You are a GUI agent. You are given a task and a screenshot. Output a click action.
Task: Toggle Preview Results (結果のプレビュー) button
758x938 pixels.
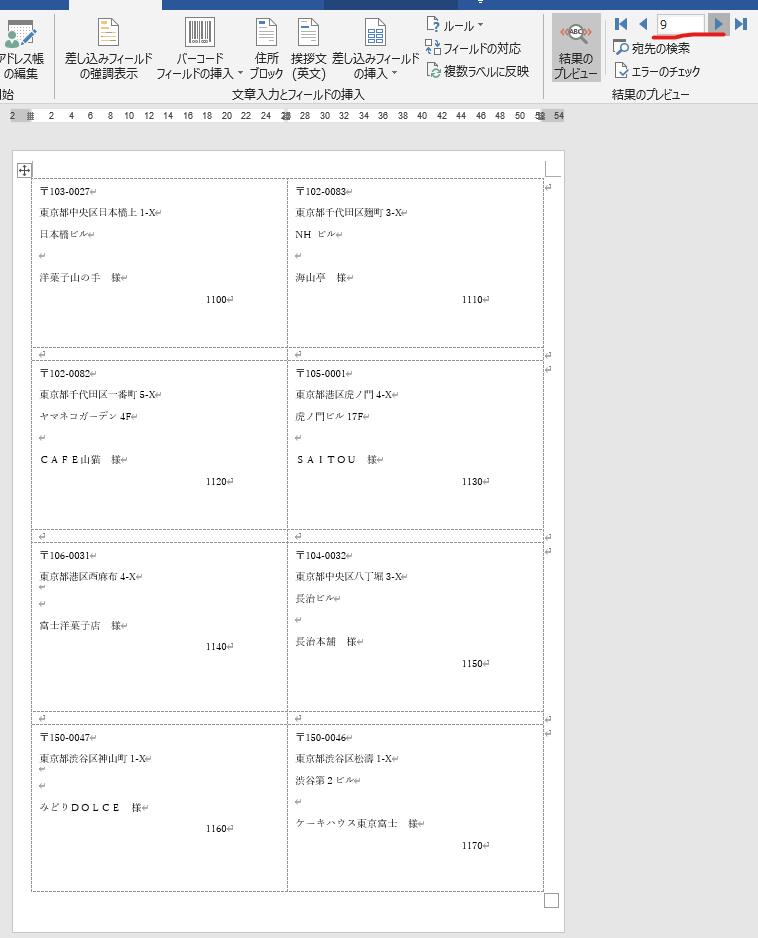(x=576, y=48)
